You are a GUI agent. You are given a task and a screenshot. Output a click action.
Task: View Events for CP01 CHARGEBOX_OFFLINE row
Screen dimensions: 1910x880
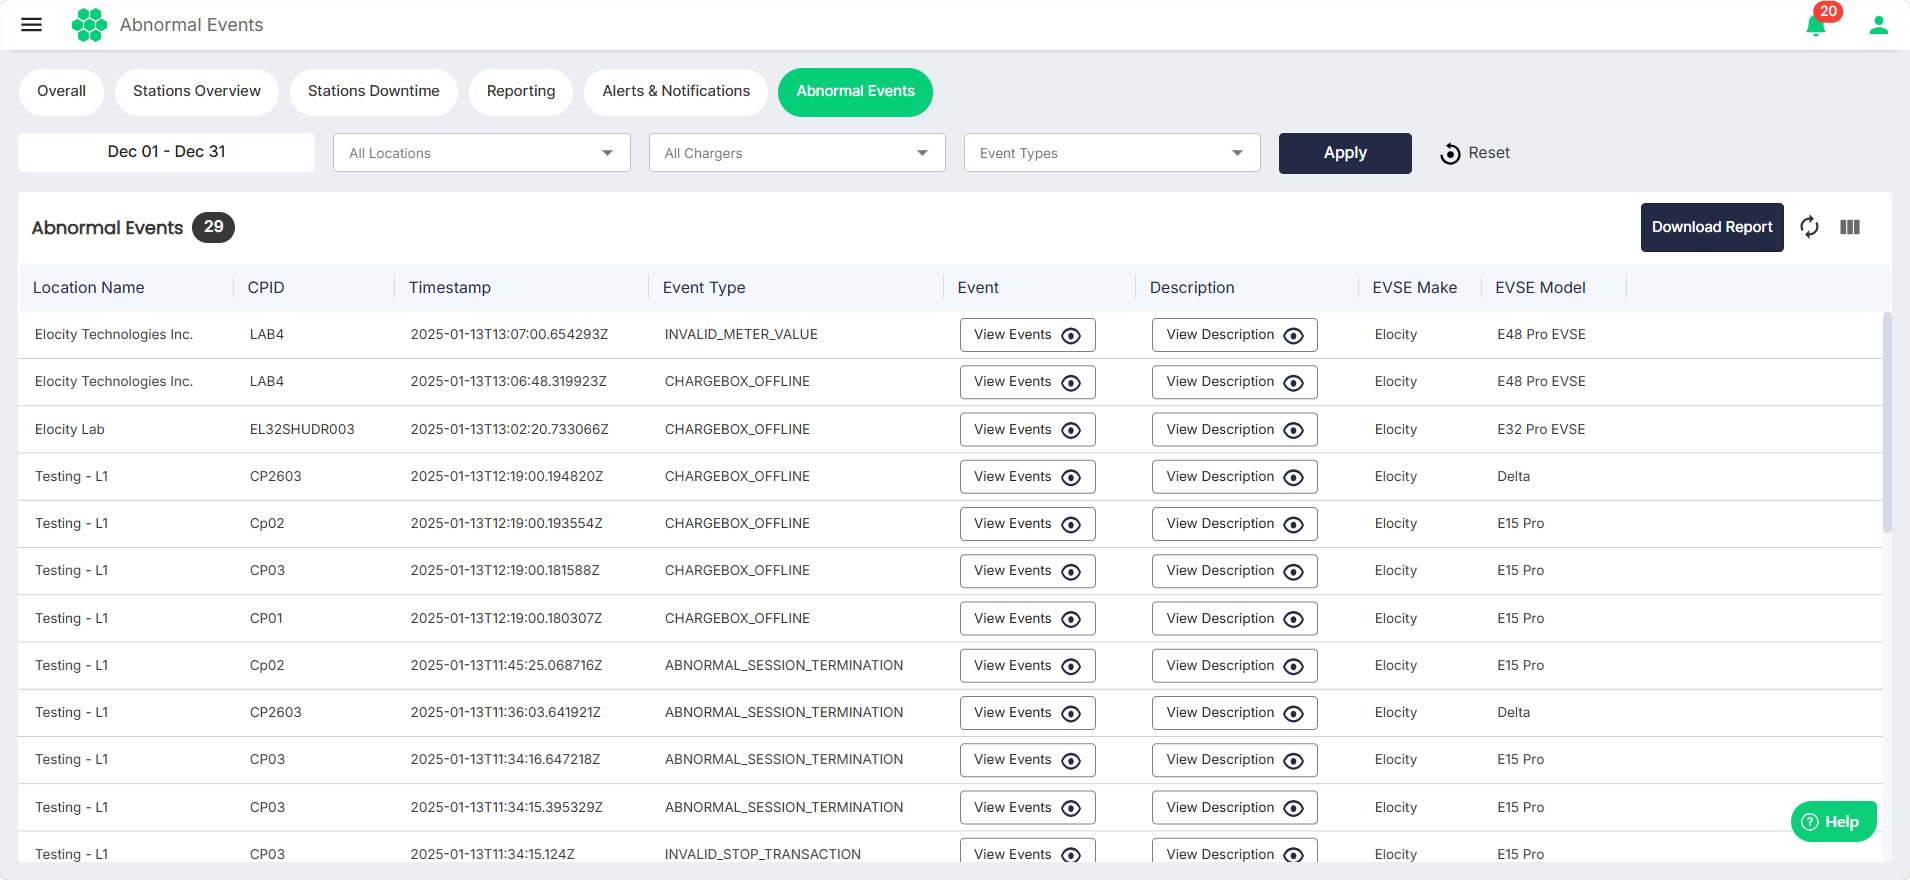1027,619
